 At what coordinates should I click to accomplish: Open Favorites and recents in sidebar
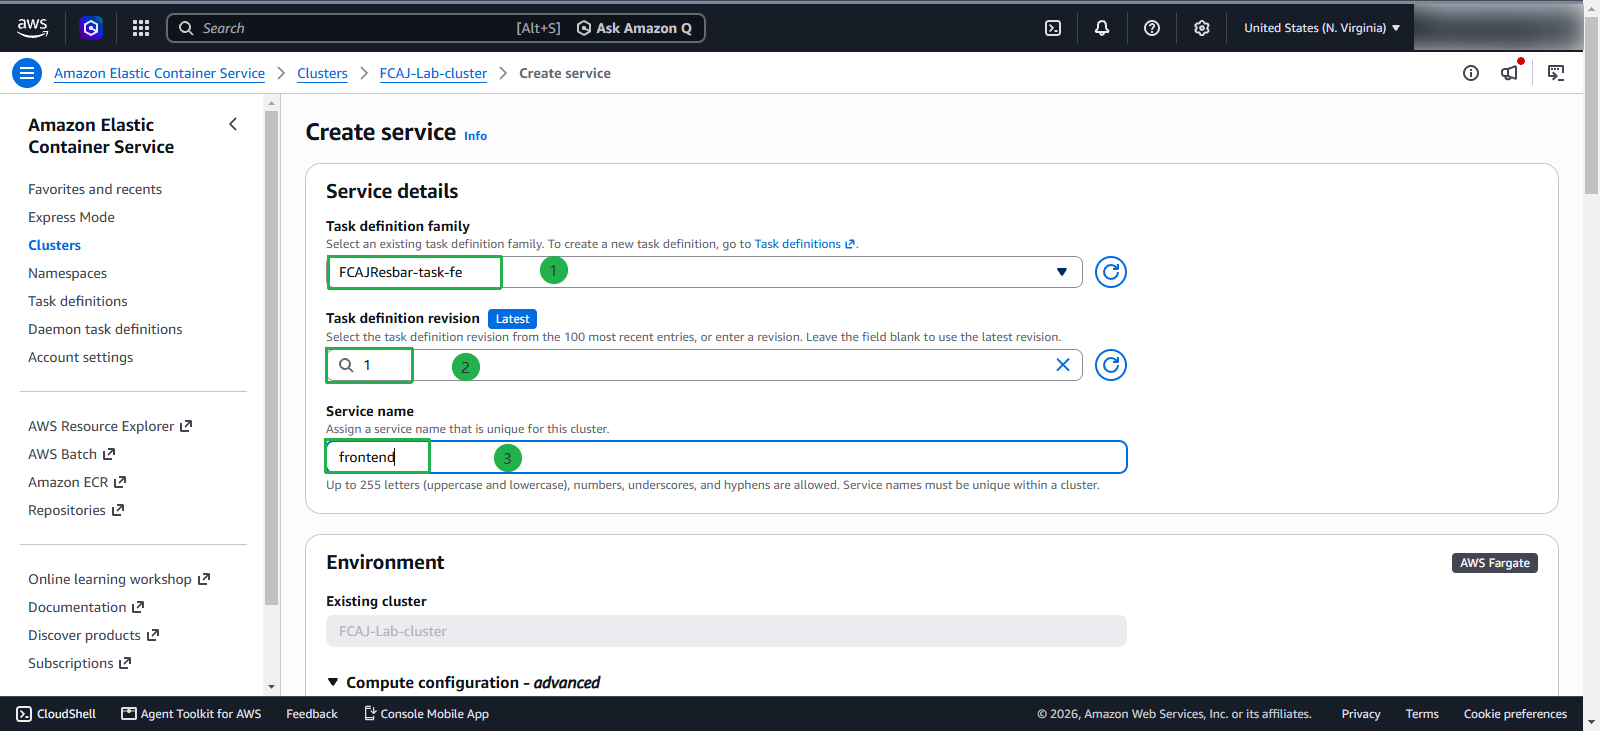[x=95, y=189]
